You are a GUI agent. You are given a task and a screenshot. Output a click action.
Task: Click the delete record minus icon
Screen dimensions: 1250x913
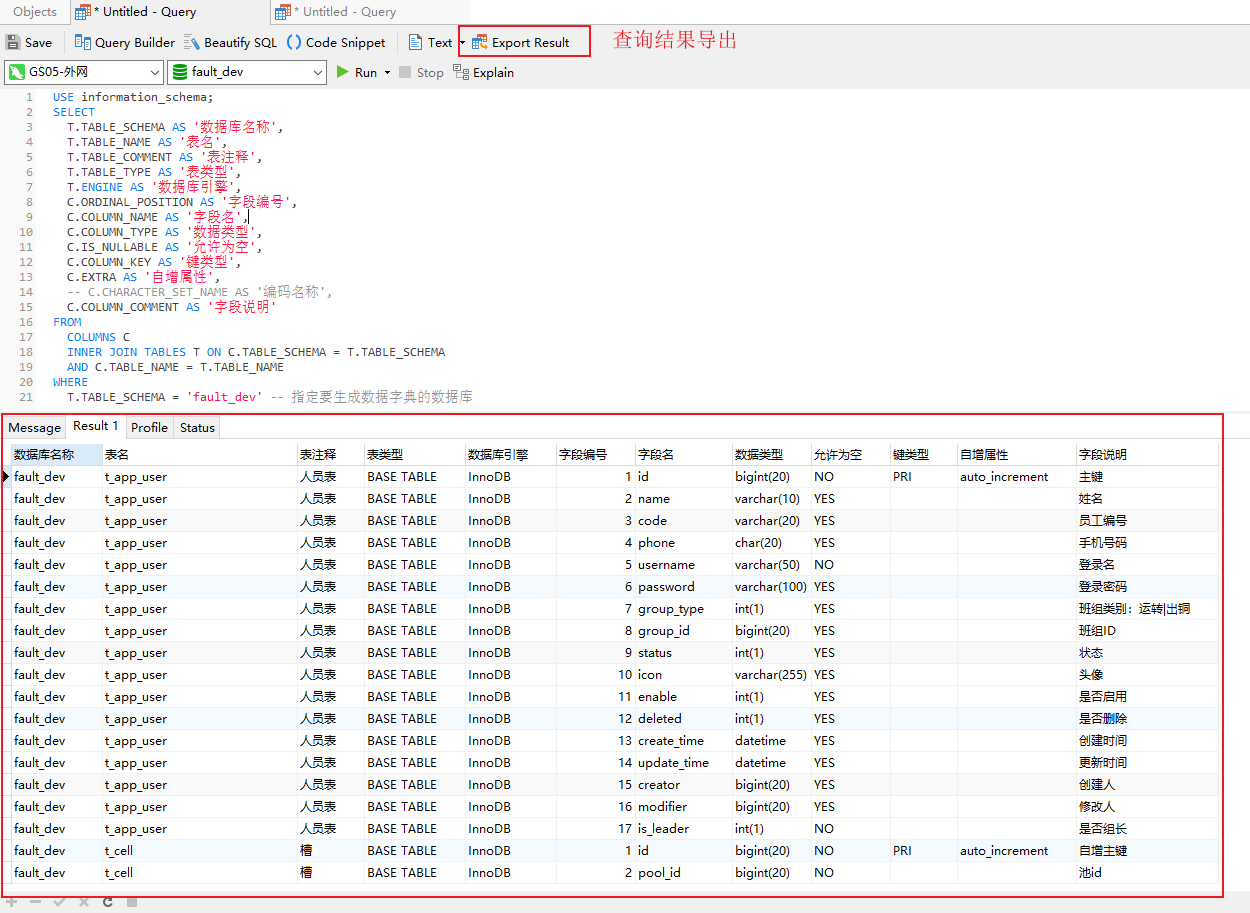[36, 902]
